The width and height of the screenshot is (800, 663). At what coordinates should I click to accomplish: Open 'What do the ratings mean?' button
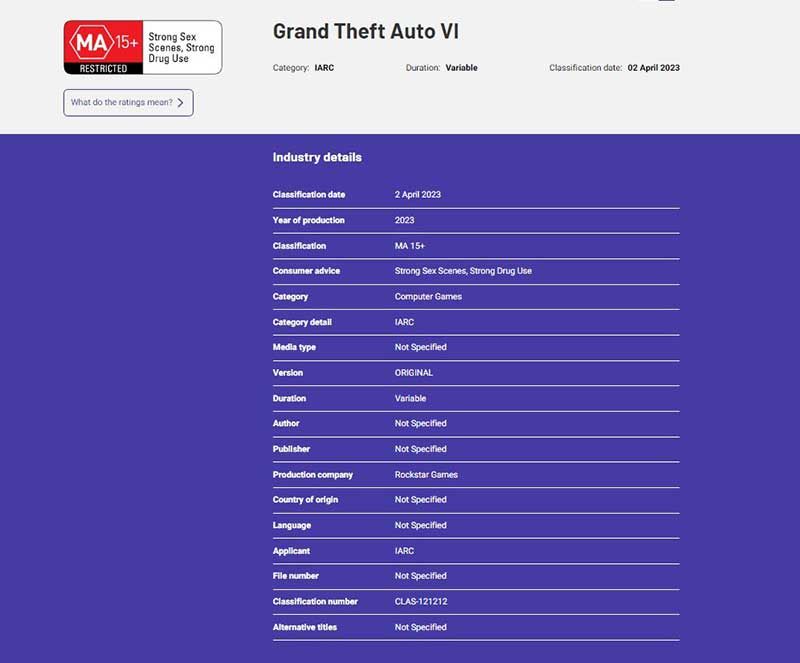[128, 103]
